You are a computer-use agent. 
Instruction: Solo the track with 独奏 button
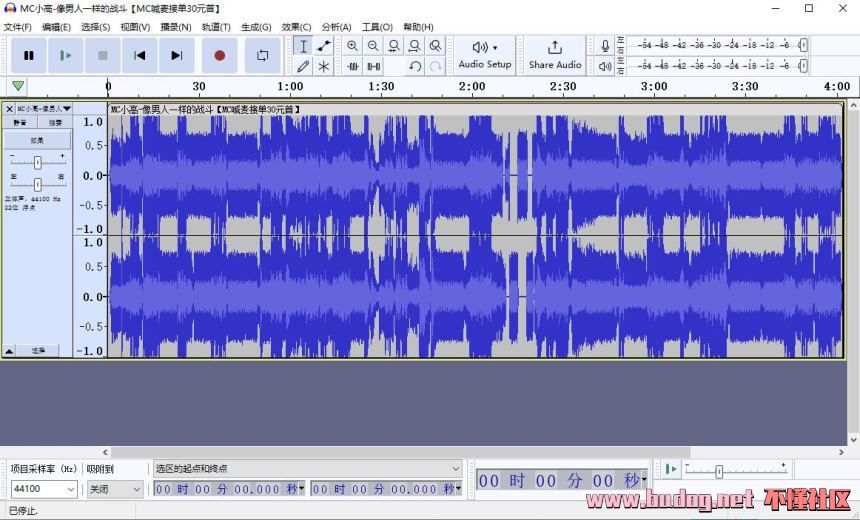(x=55, y=123)
